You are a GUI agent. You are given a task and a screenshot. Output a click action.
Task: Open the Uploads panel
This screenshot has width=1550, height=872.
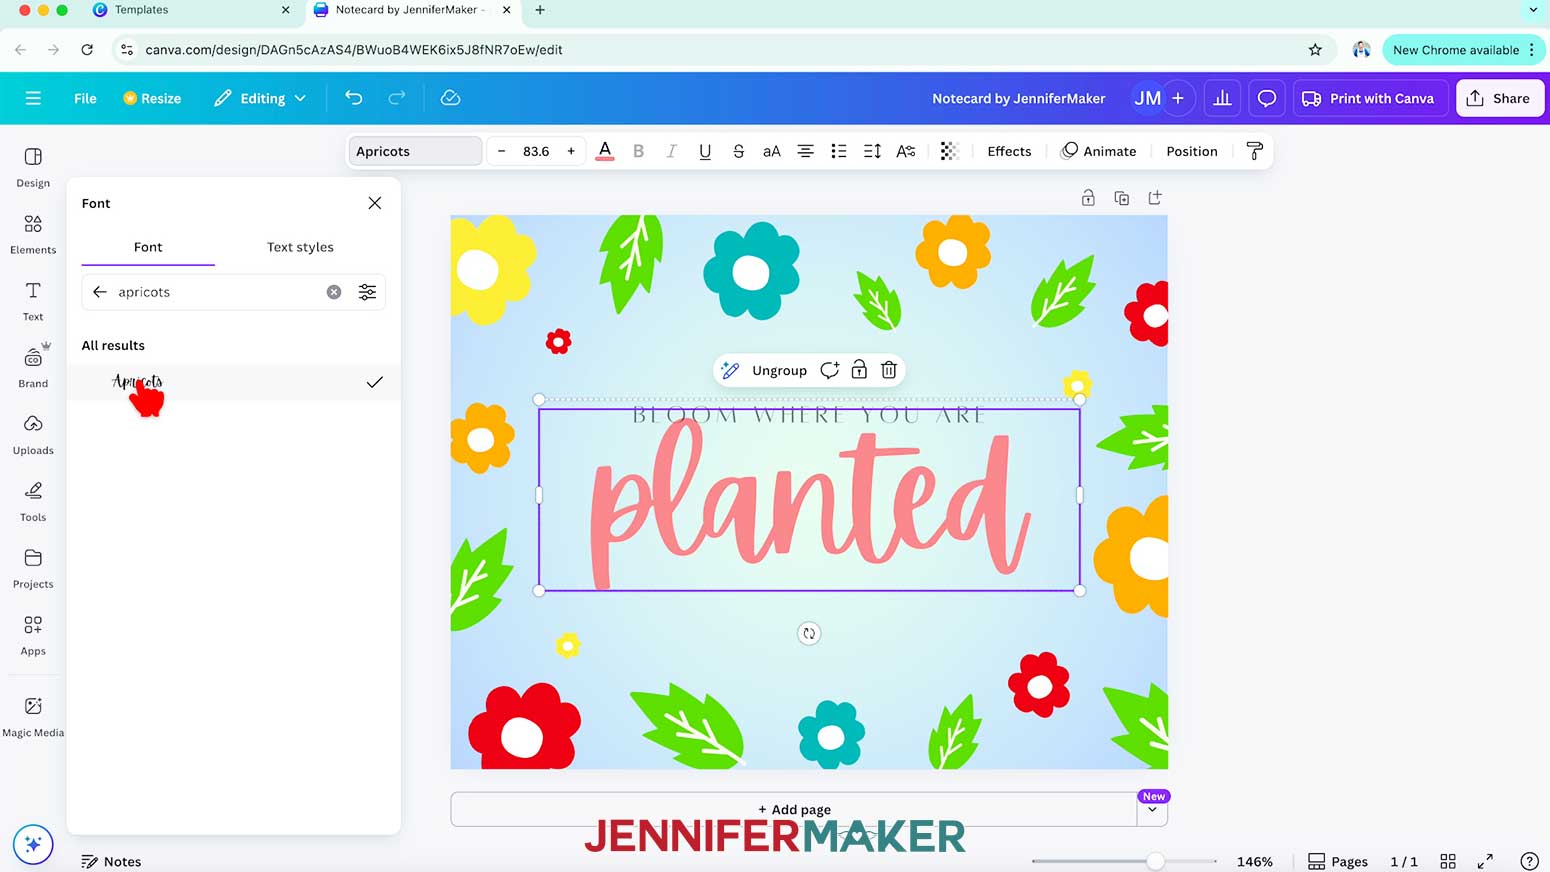point(33,435)
